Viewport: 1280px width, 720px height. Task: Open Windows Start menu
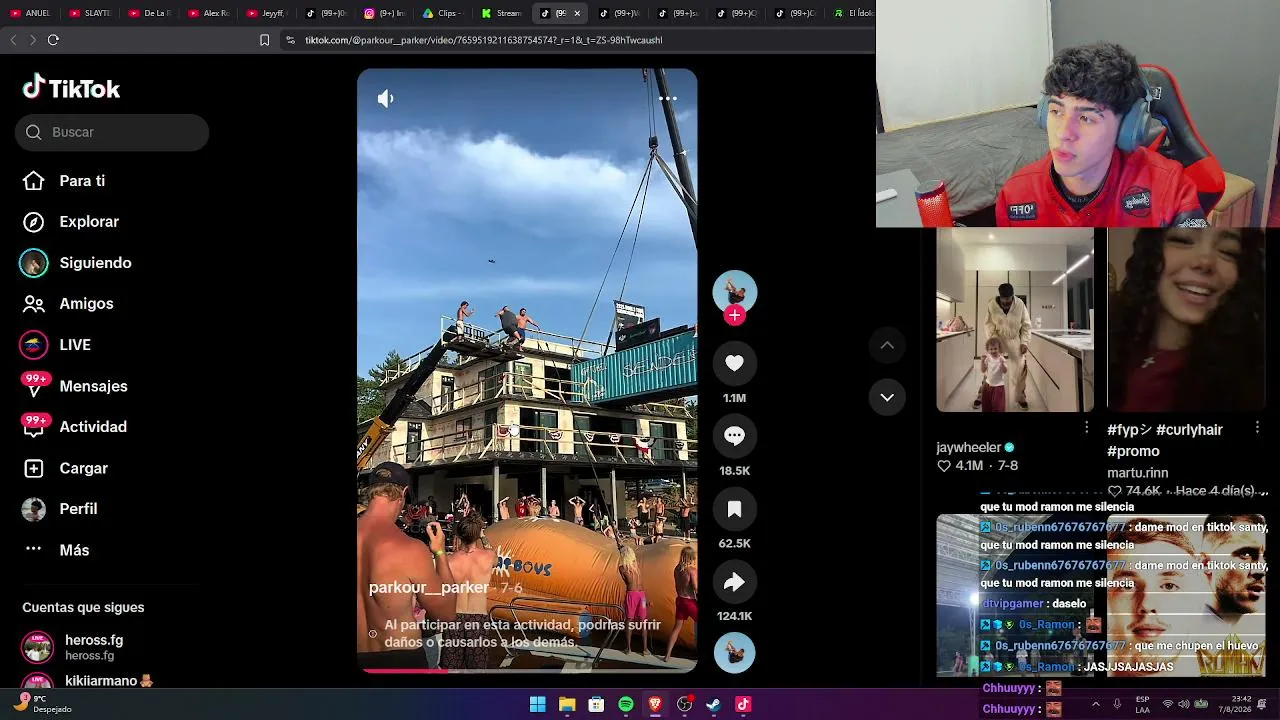click(x=537, y=705)
